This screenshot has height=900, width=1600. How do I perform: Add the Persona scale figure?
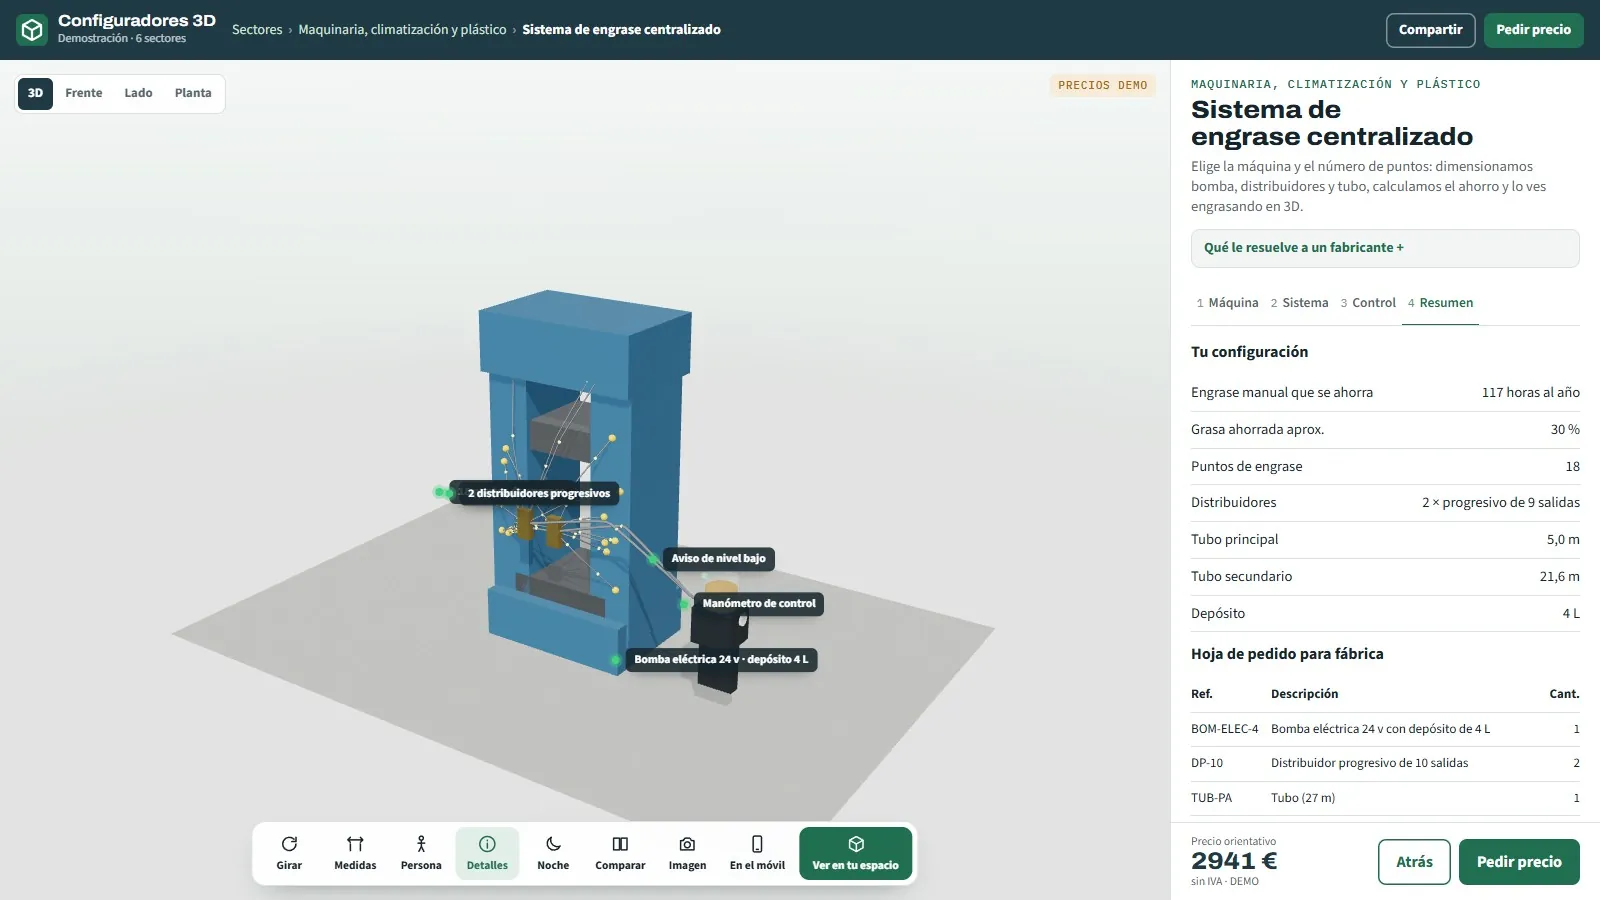click(x=421, y=853)
